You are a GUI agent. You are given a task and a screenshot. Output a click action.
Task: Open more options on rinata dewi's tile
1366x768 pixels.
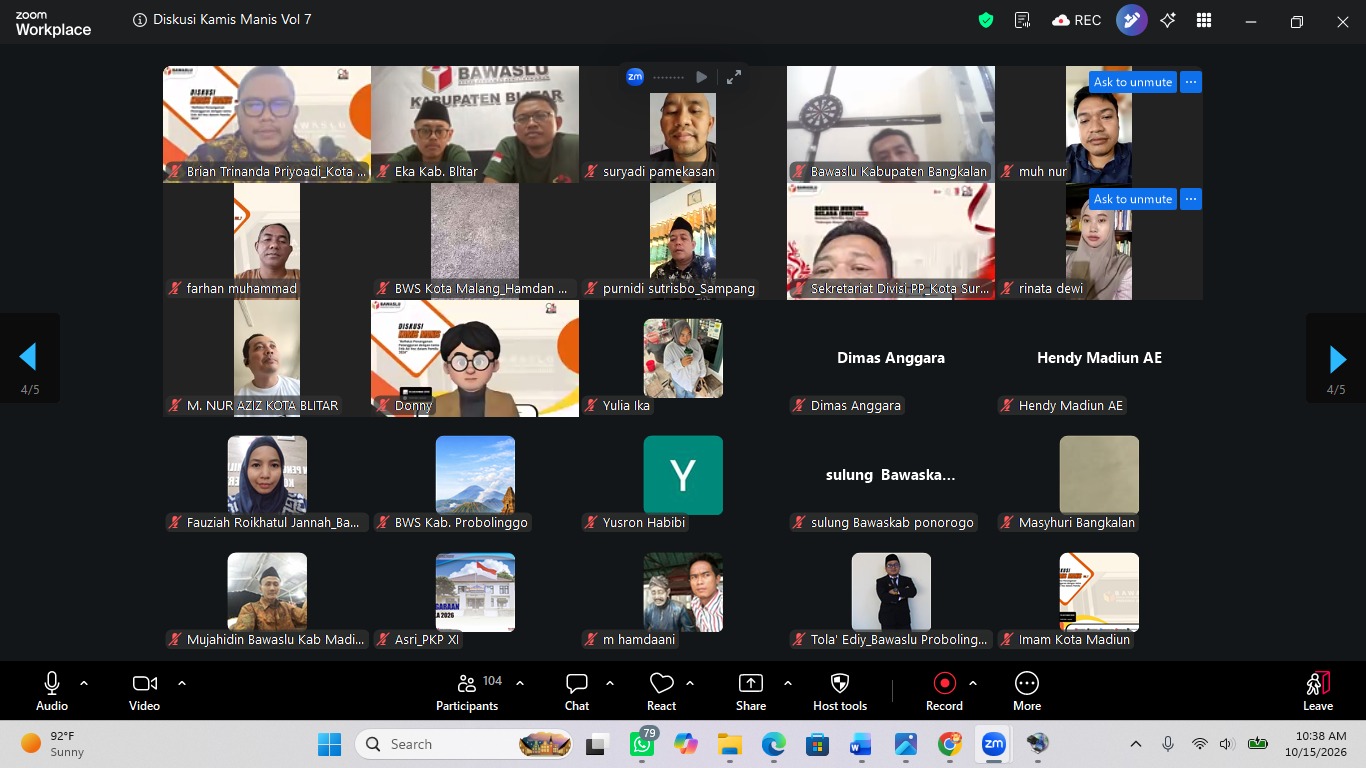(x=1190, y=199)
